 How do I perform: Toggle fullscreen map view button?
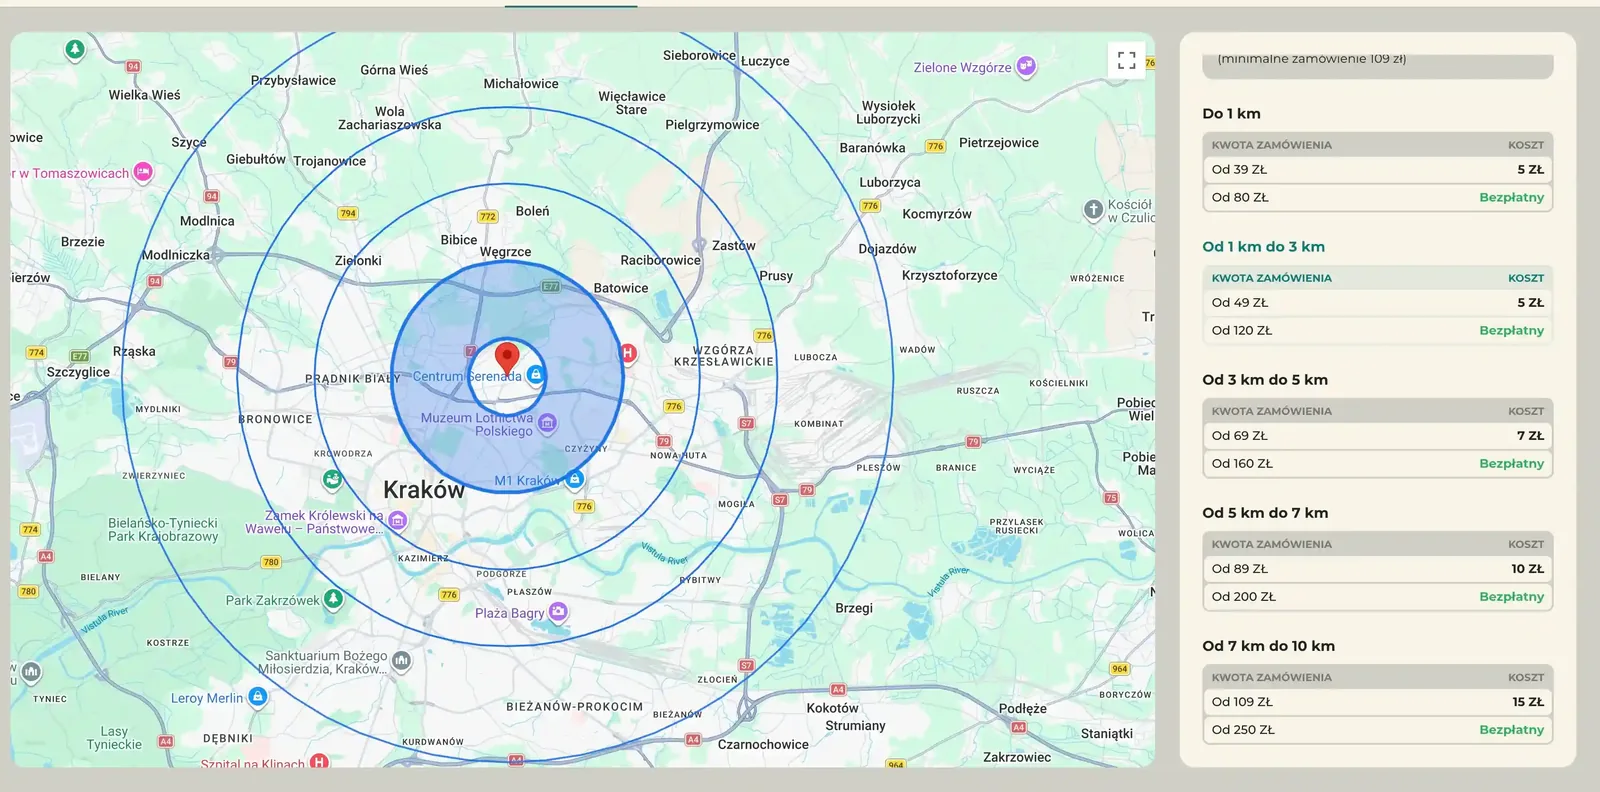pyautogui.click(x=1126, y=60)
